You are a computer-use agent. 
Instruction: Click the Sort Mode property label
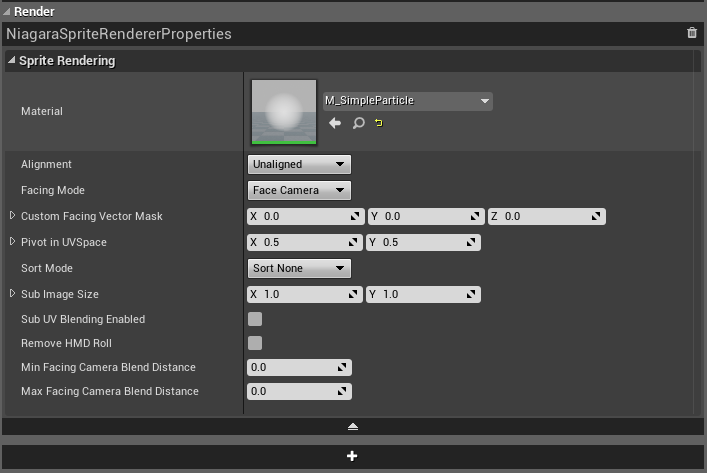(x=47, y=268)
